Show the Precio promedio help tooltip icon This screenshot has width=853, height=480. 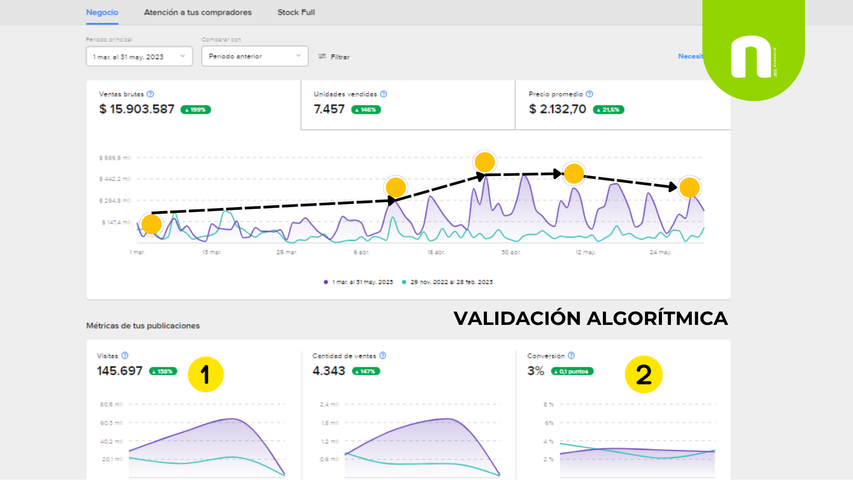point(589,94)
